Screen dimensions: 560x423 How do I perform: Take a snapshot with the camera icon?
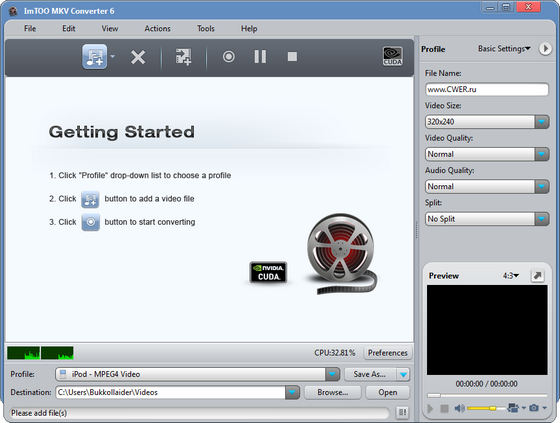pos(534,408)
